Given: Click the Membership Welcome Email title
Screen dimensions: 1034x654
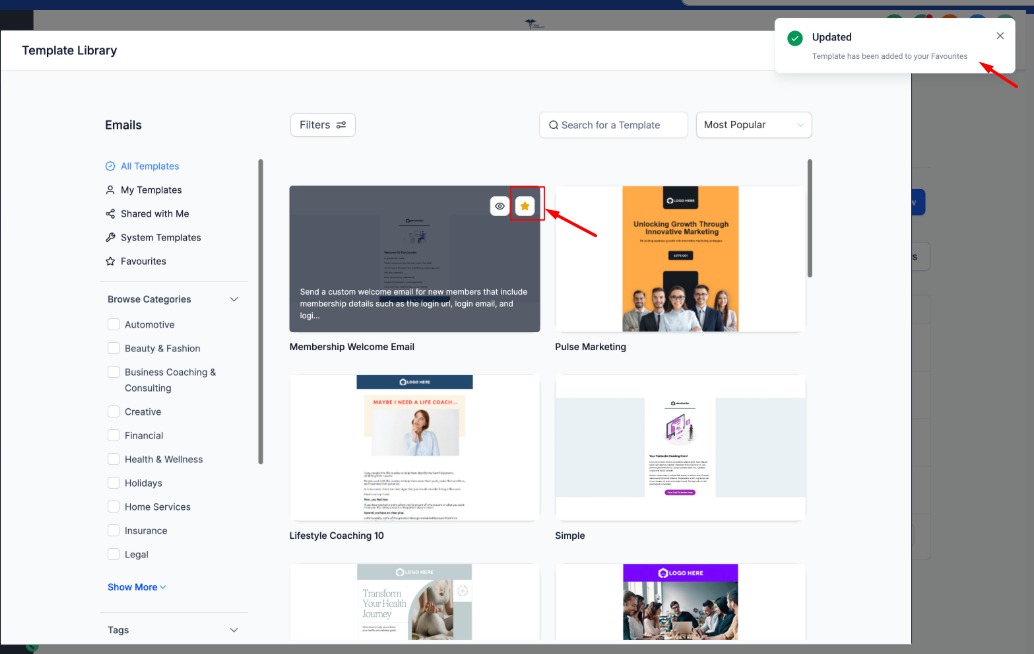Looking at the screenshot, I should [x=351, y=347].
